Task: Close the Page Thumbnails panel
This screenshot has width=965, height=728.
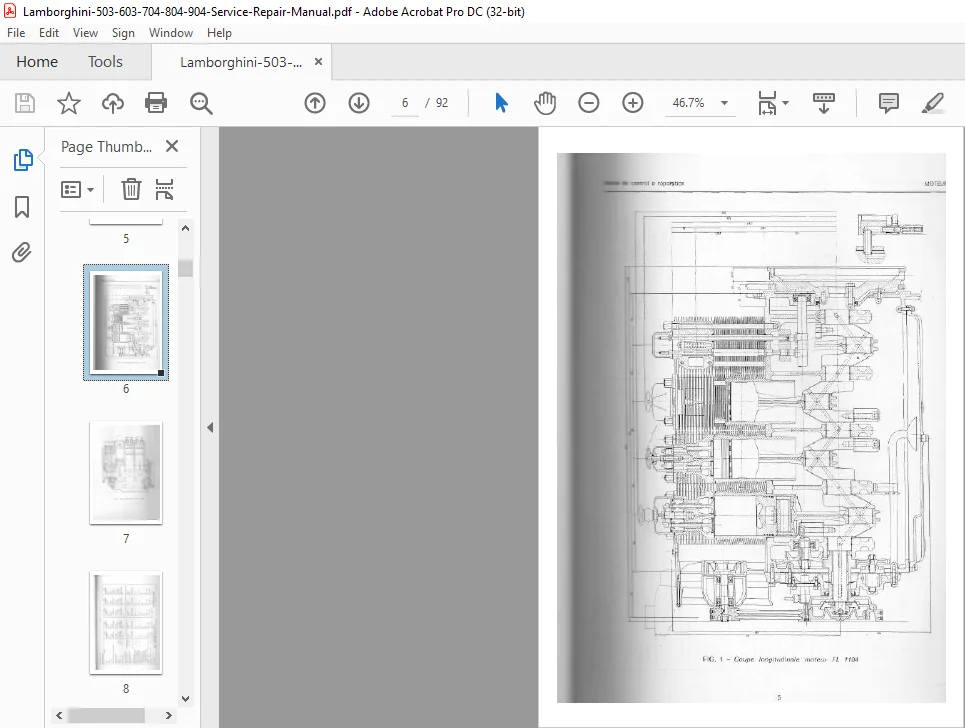Action: pyautogui.click(x=172, y=146)
